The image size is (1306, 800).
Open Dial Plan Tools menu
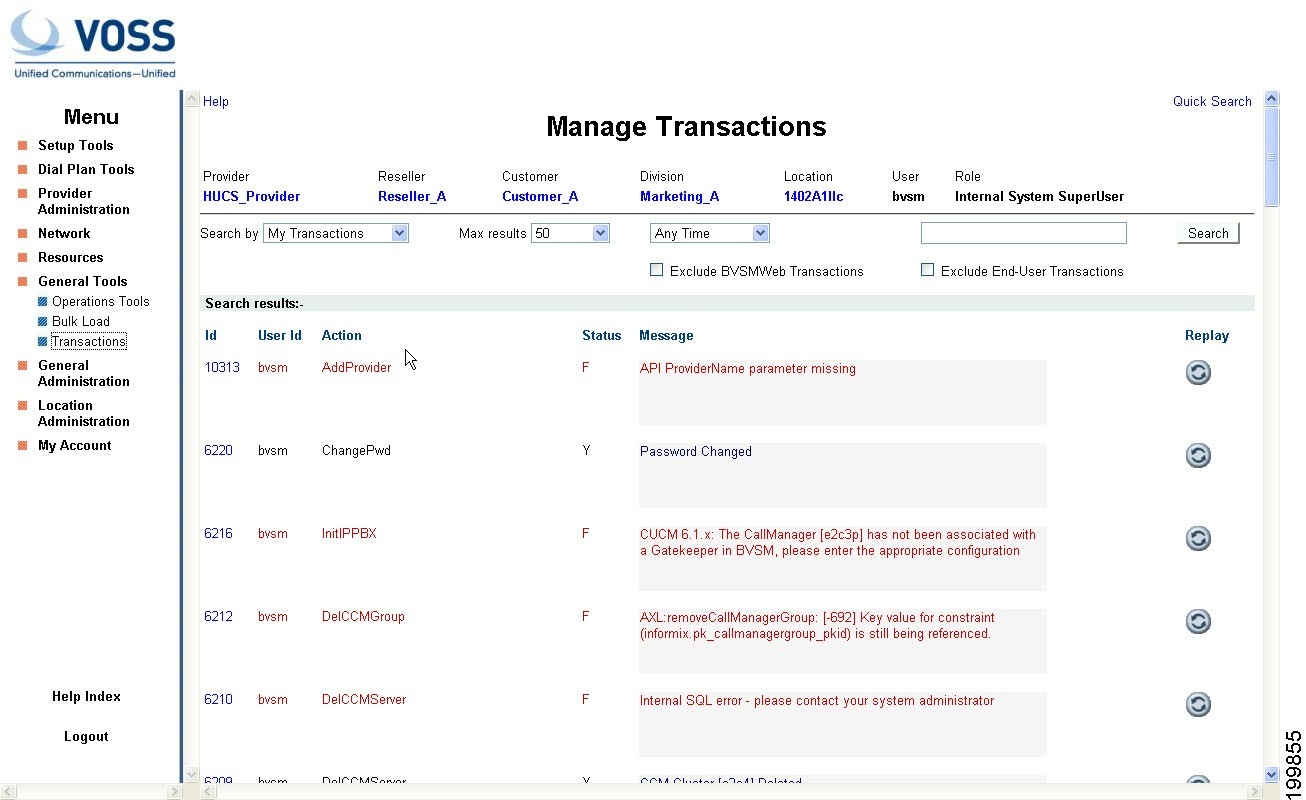(x=86, y=169)
